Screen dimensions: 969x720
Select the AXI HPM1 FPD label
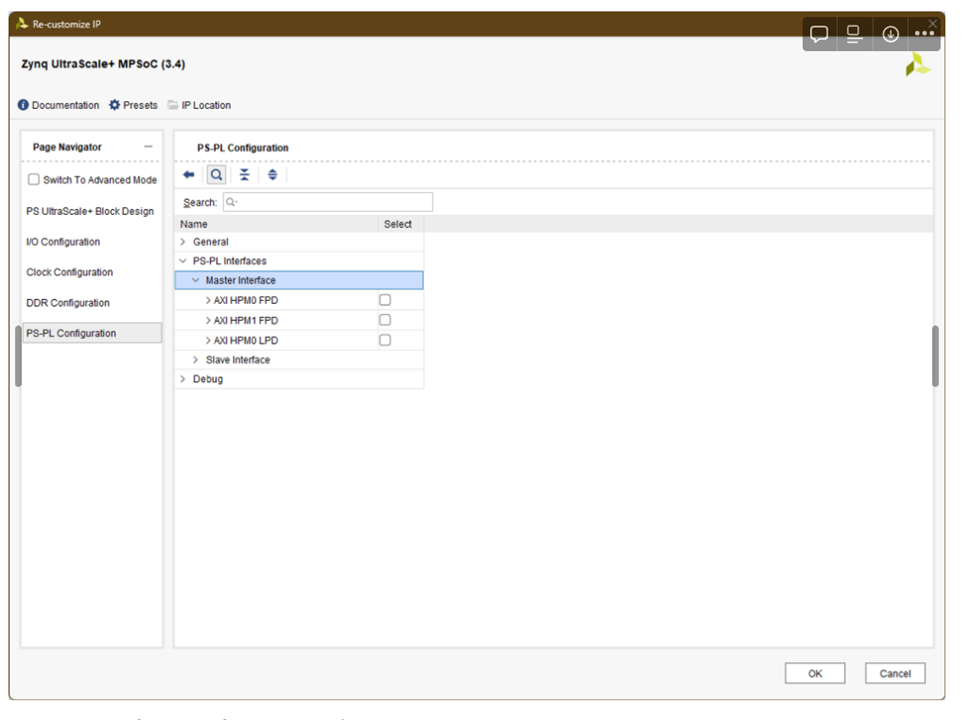246,320
